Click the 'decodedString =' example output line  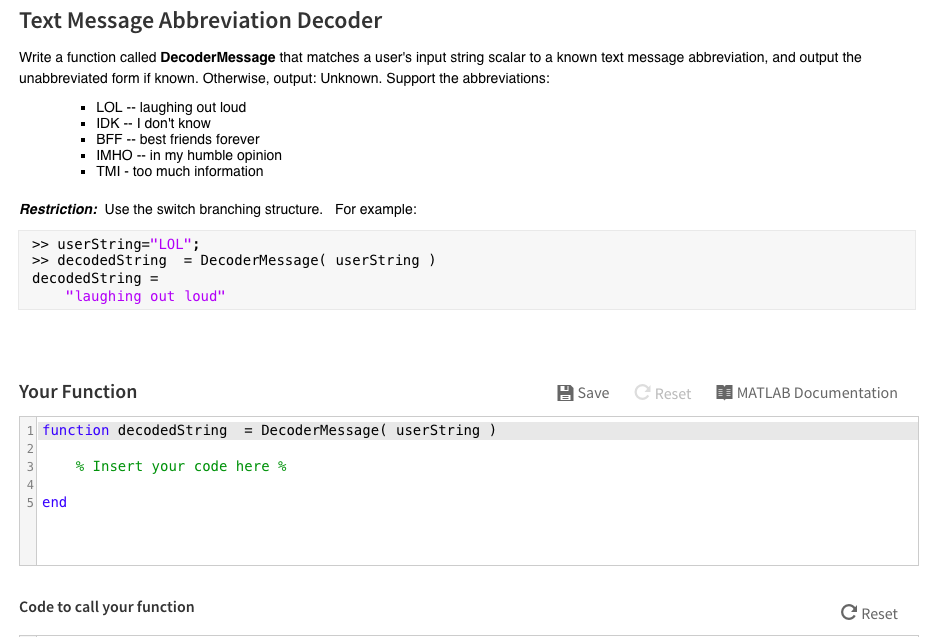pos(95,279)
